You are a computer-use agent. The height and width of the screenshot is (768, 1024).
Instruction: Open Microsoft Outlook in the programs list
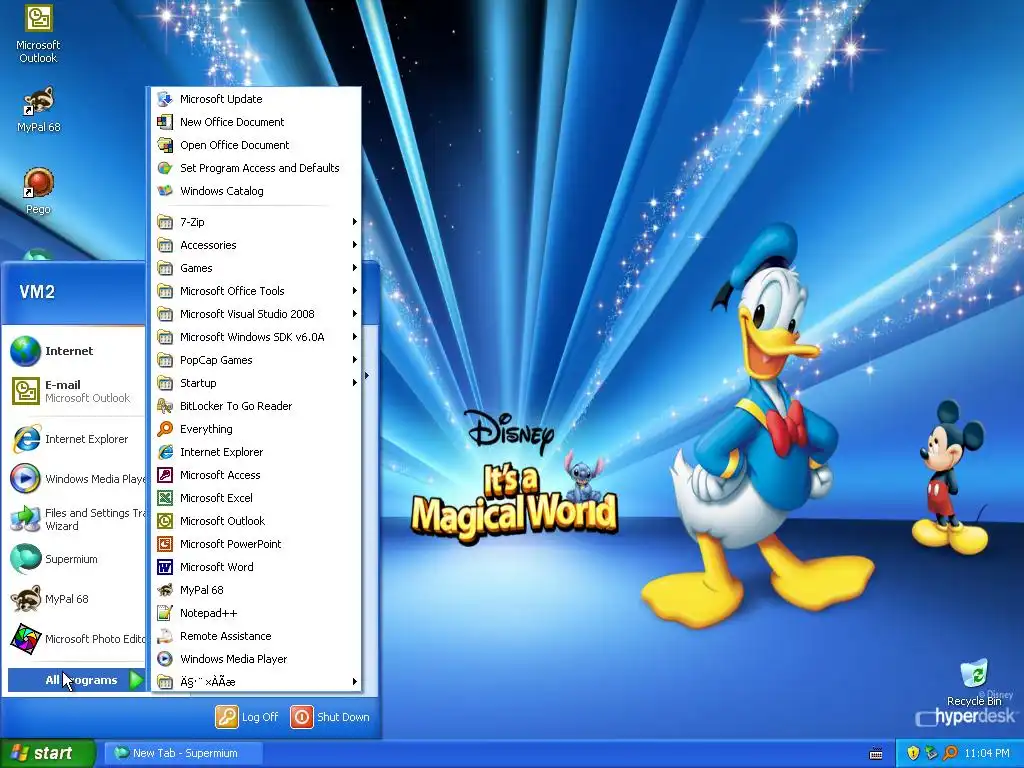pos(255,520)
